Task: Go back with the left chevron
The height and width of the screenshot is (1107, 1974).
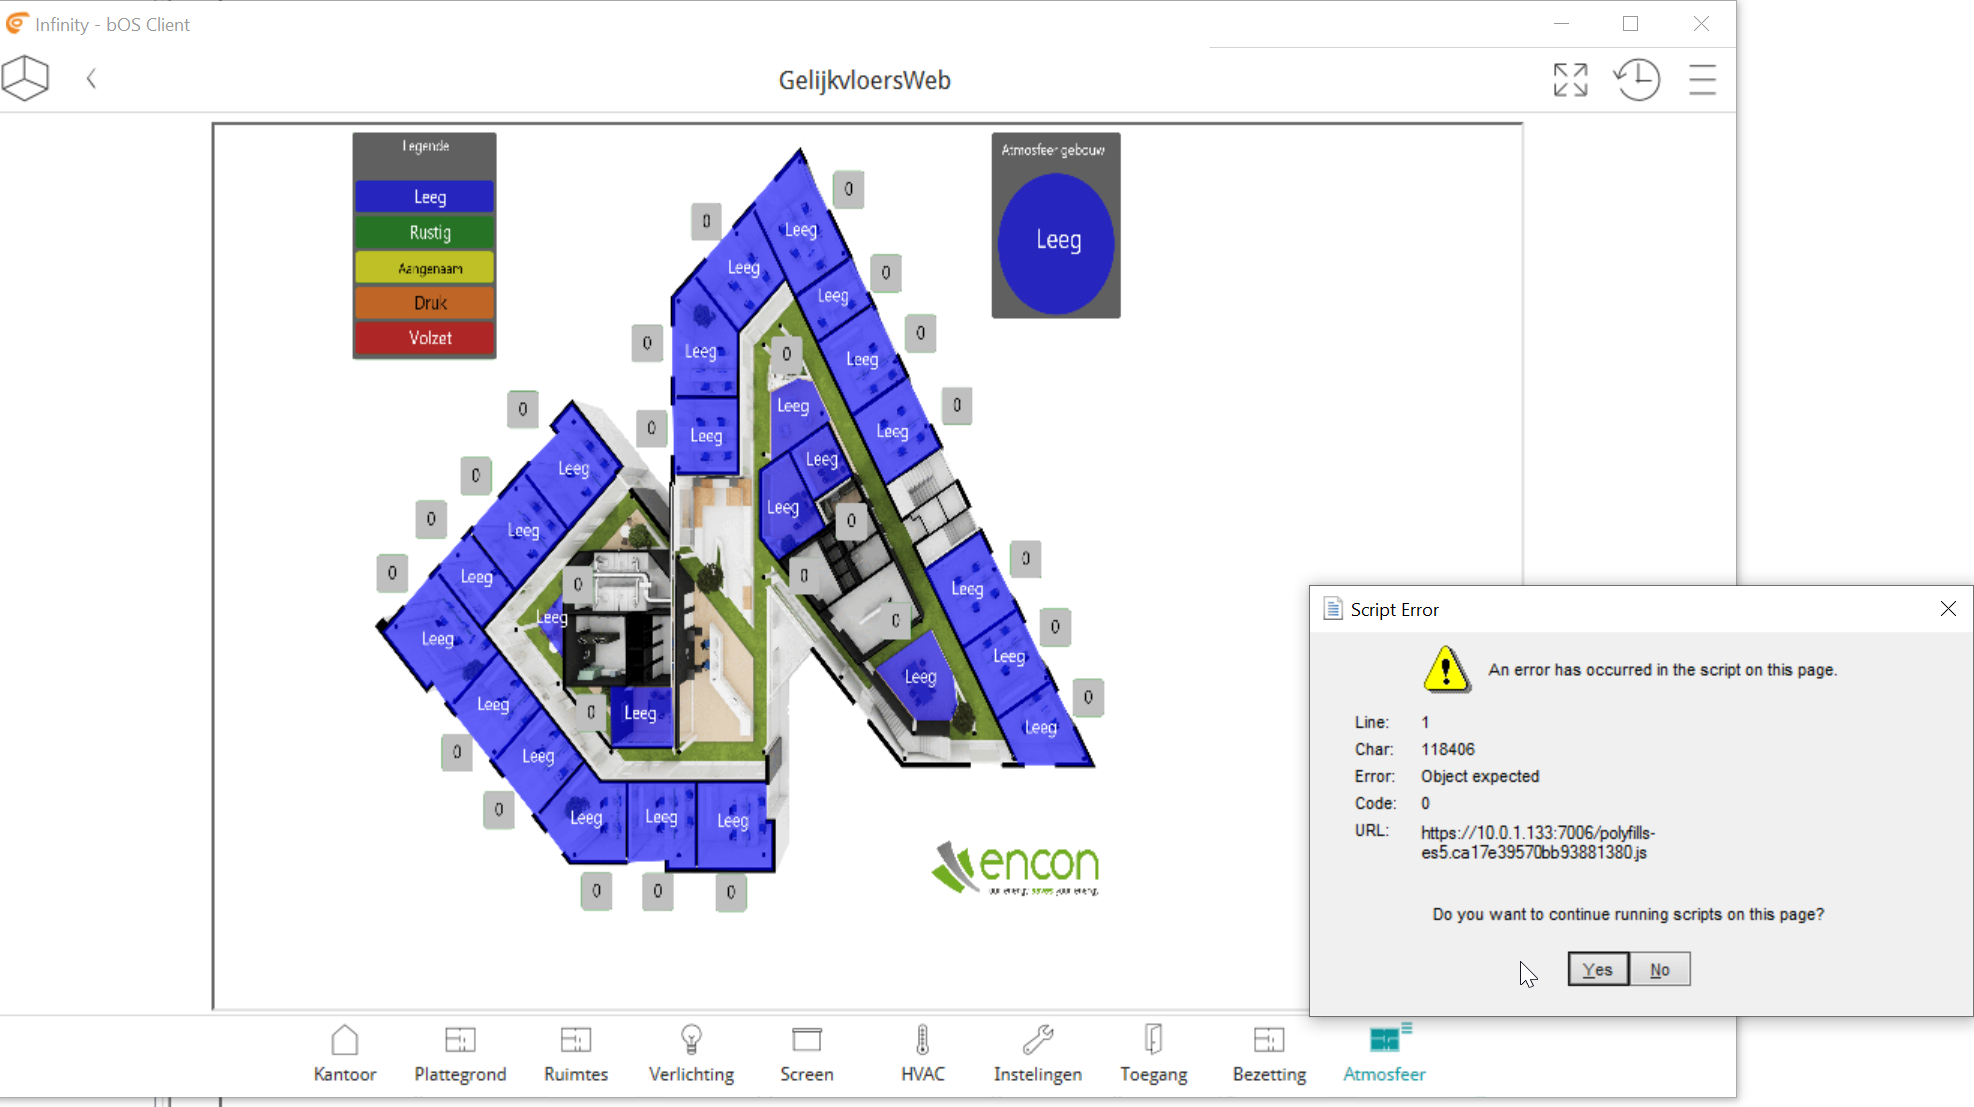Action: tap(91, 79)
